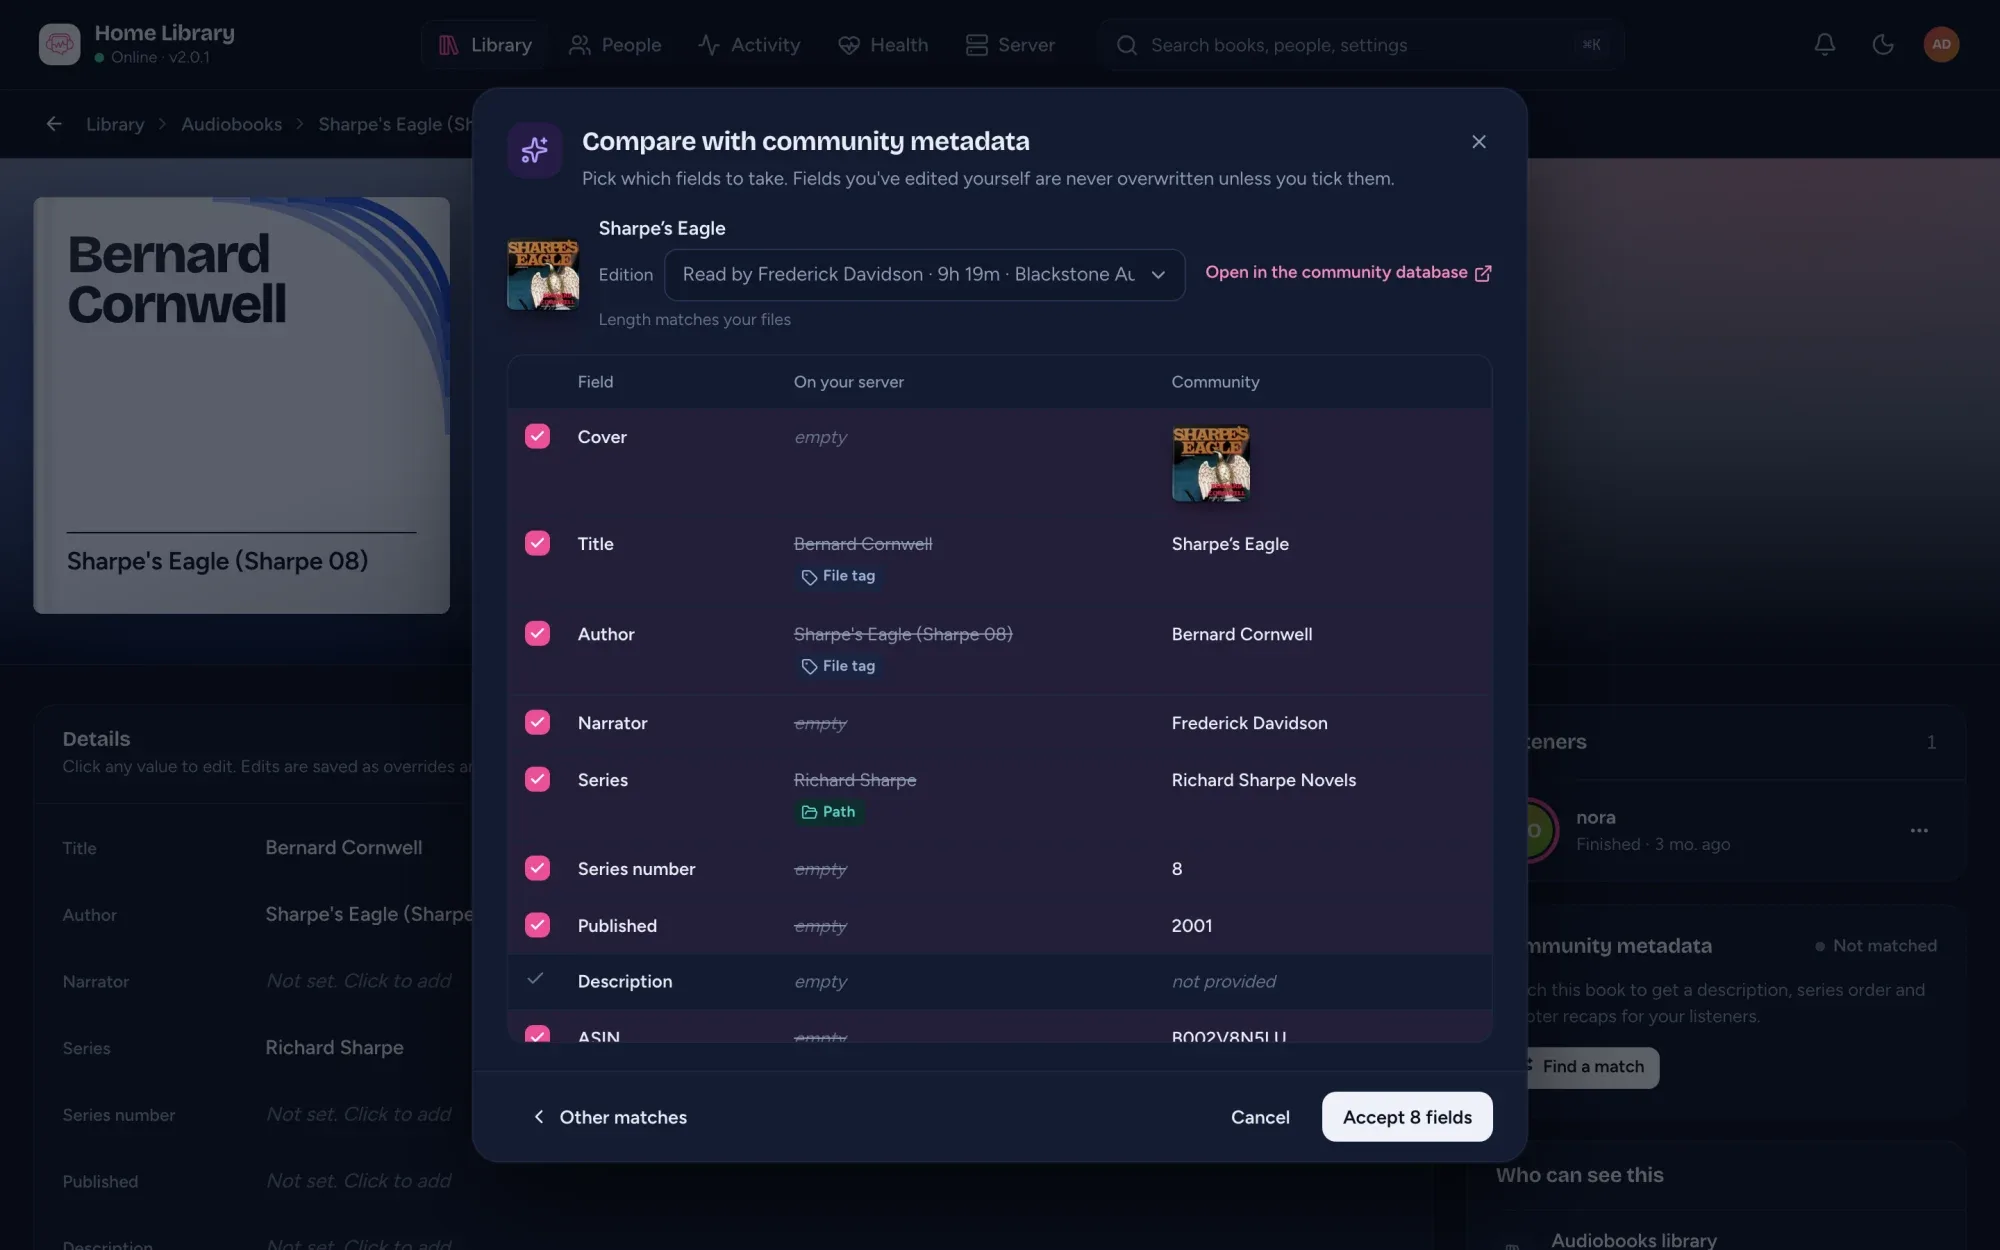Viewport: 2000px width, 1250px height.
Task: Open the Library breadcrumb link
Action: 115,124
